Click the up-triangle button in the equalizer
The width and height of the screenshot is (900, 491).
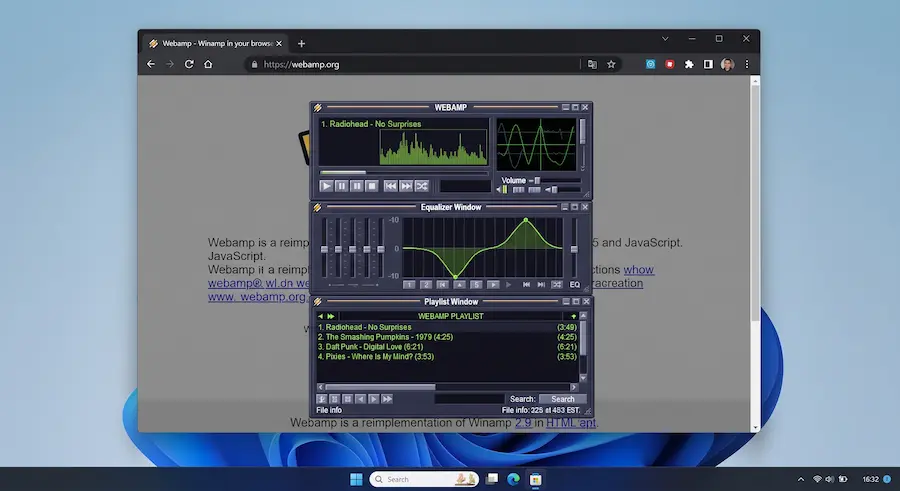pos(459,284)
